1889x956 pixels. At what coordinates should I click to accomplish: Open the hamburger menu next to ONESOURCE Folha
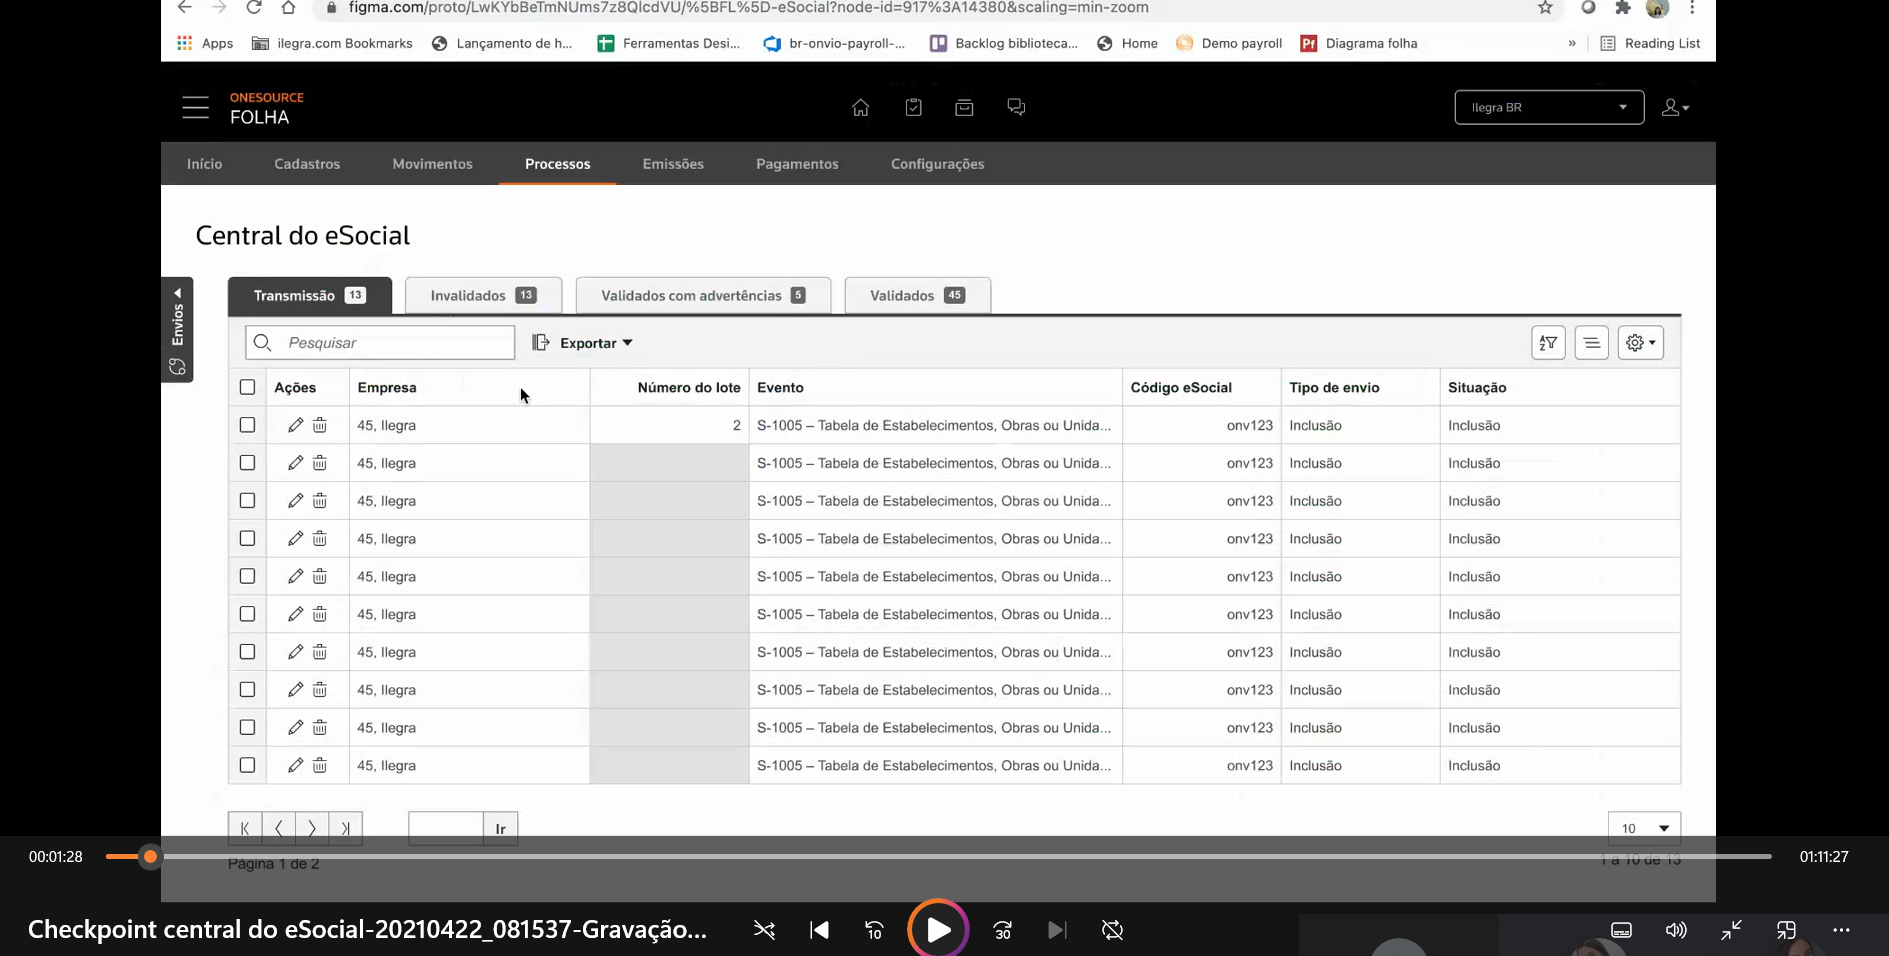coord(196,108)
